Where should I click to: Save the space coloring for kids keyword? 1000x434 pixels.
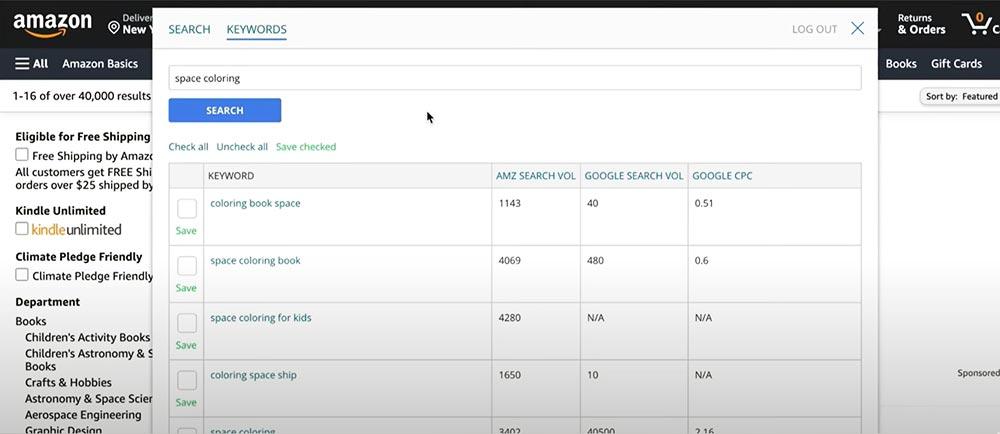click(186, 345)
